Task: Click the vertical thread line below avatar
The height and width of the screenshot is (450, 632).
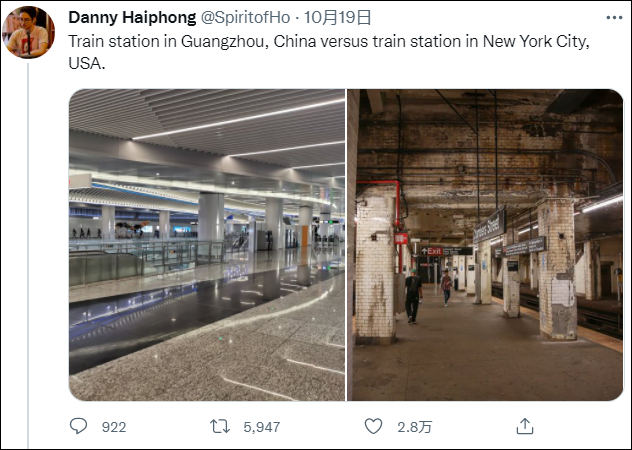Action: (28, 250)
